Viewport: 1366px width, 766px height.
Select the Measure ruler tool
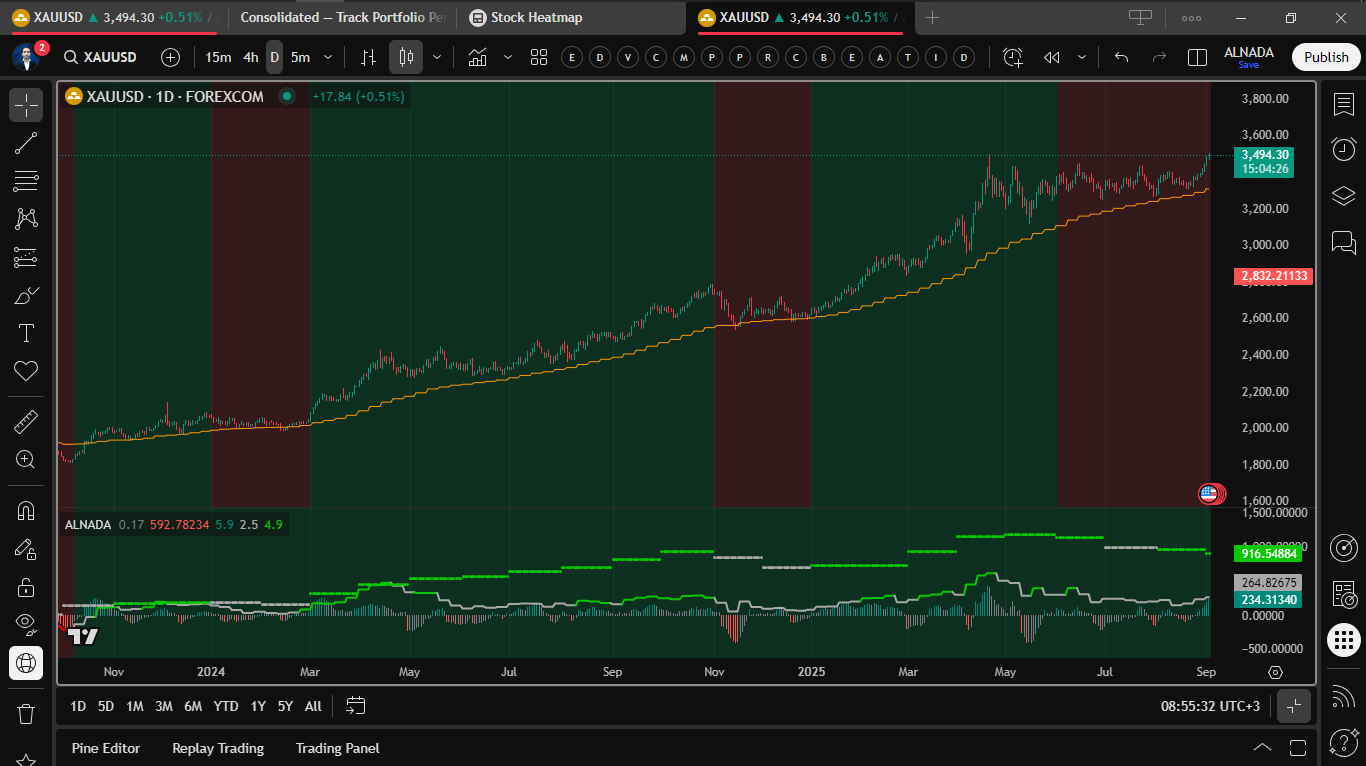pos(26,422)
